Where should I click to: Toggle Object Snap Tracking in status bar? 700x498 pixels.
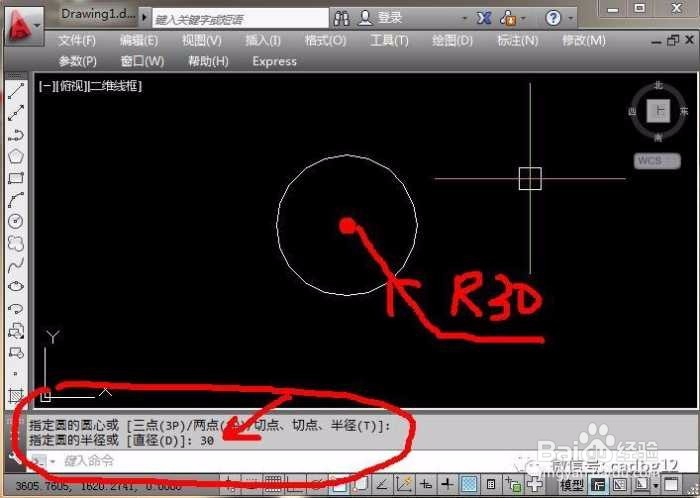tap(382, 484)
